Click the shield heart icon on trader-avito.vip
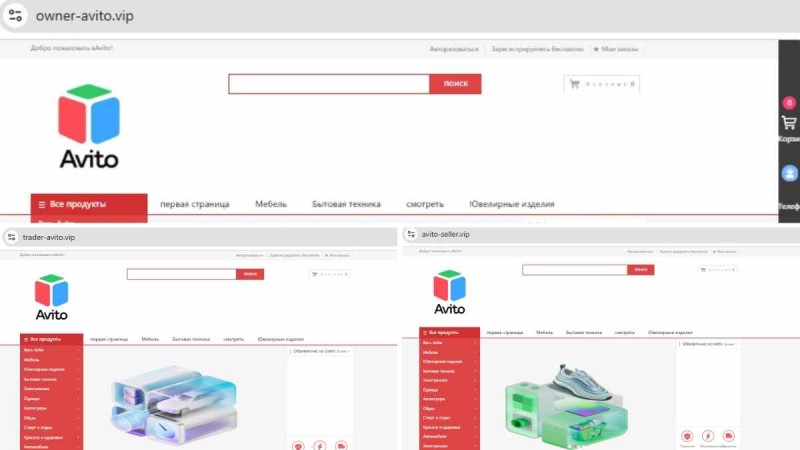 coord(298,445)
